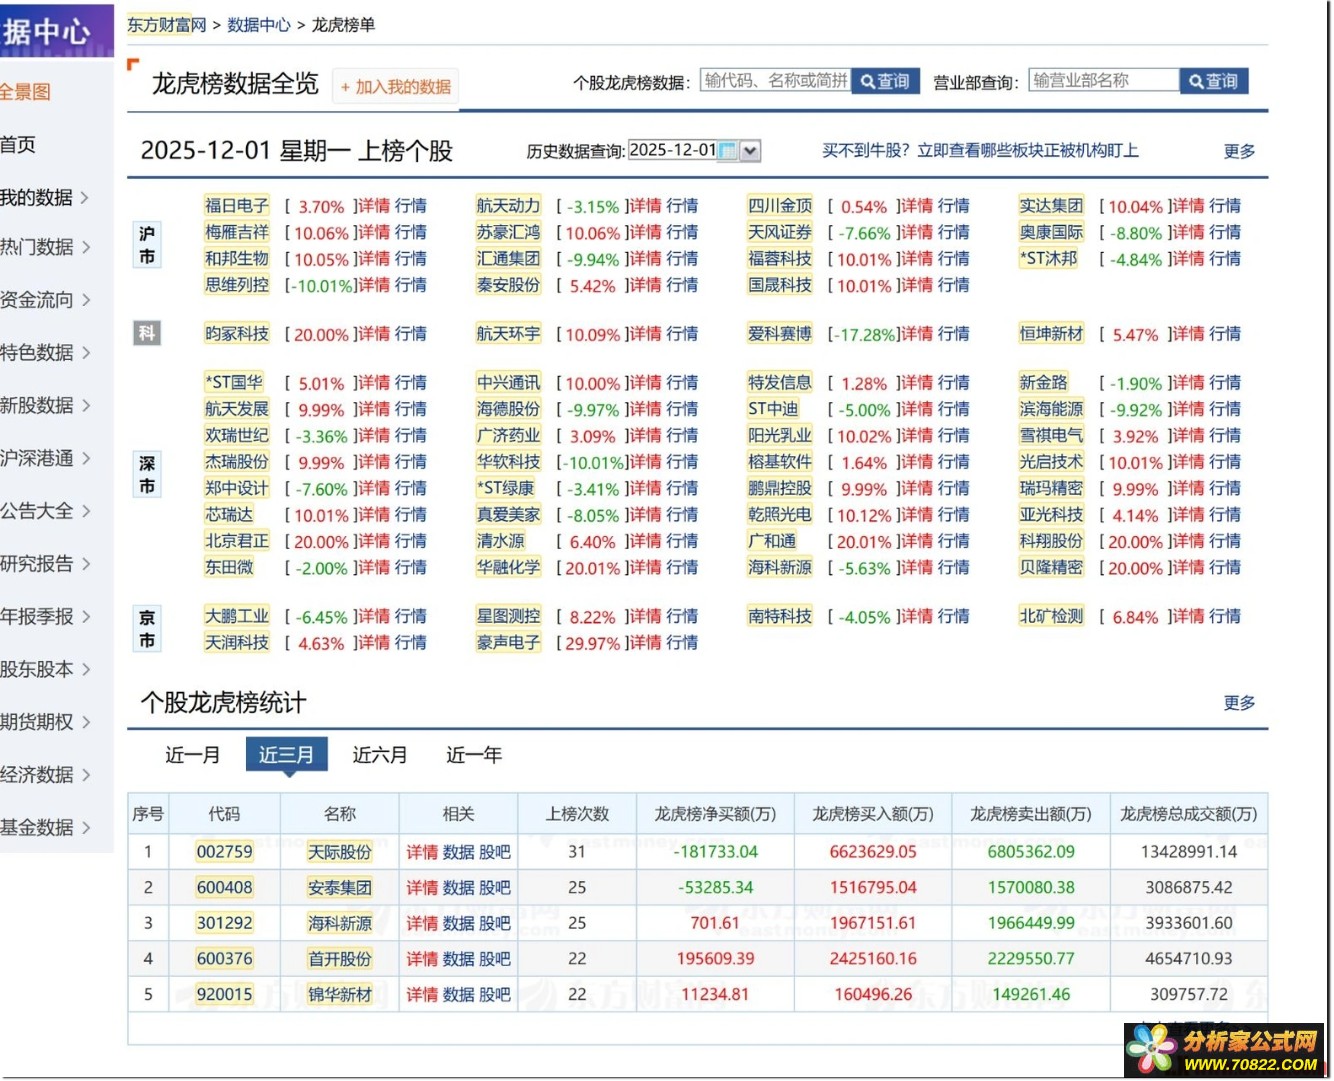Click 加入我的数据 plus button
Viewport: 1334px width, 1081px height.
tap(396, 87)
